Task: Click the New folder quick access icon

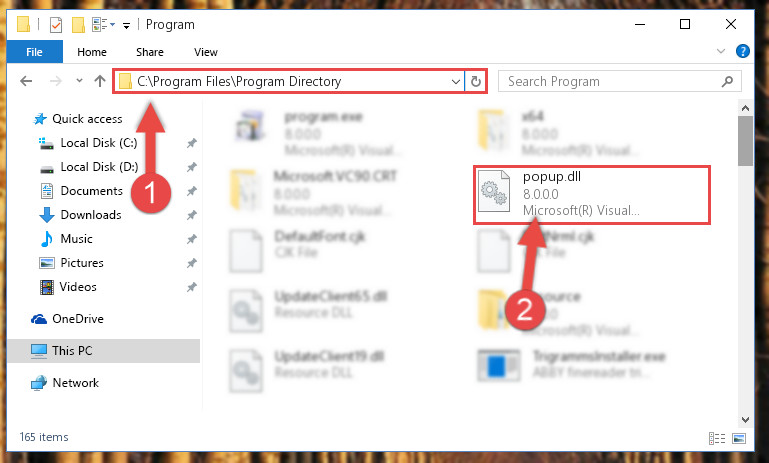Action: coord(78,25)
